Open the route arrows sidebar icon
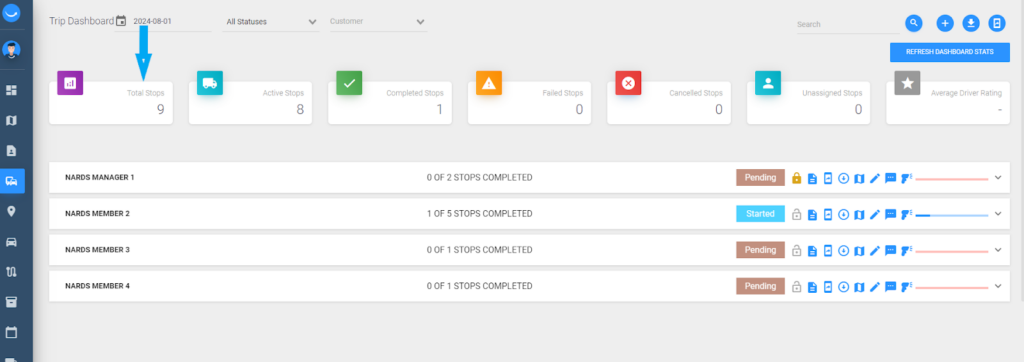 [11, 272]
